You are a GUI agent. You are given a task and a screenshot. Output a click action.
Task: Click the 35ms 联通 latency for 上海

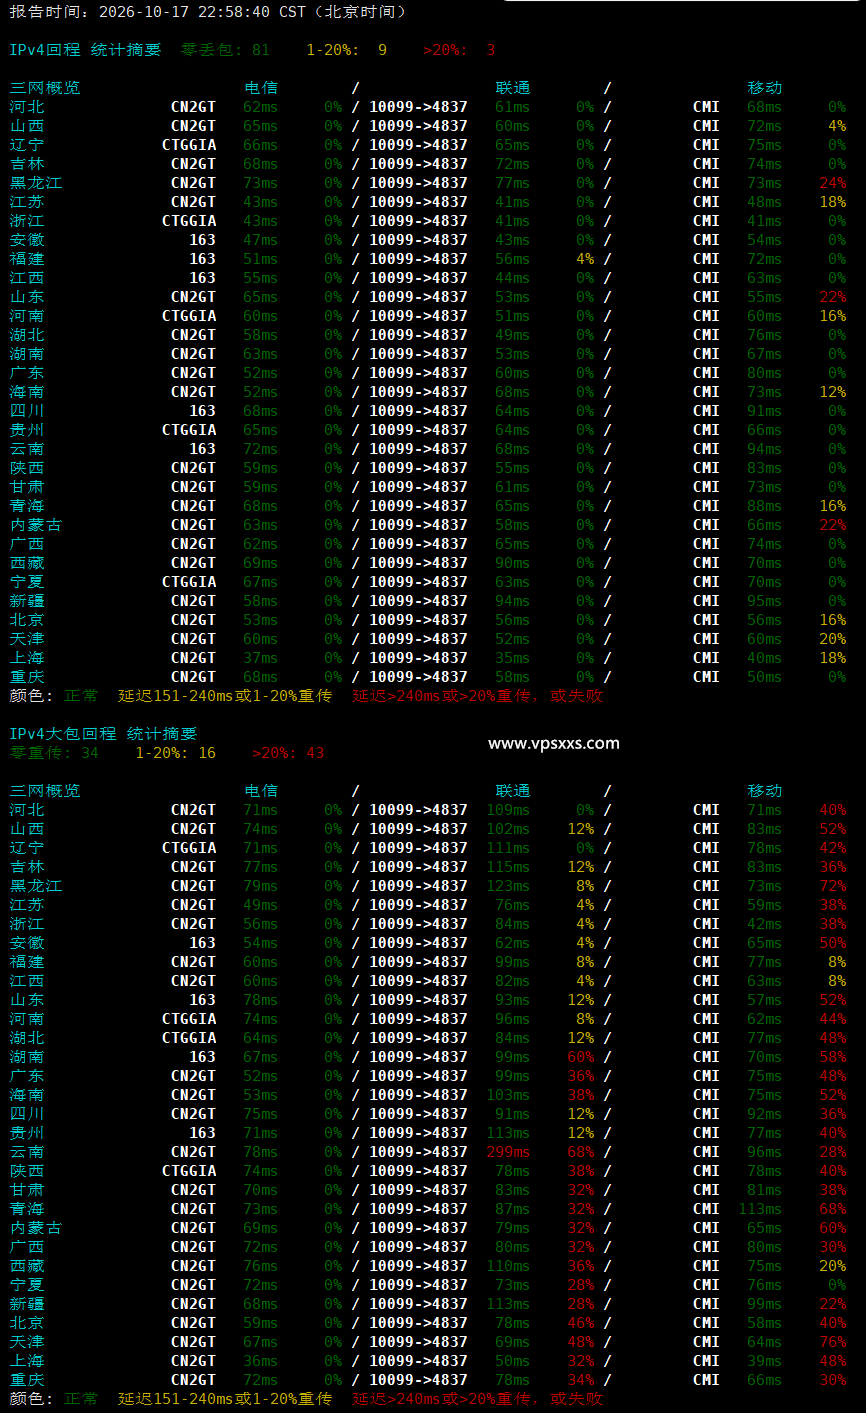click(x=513, y=658)
